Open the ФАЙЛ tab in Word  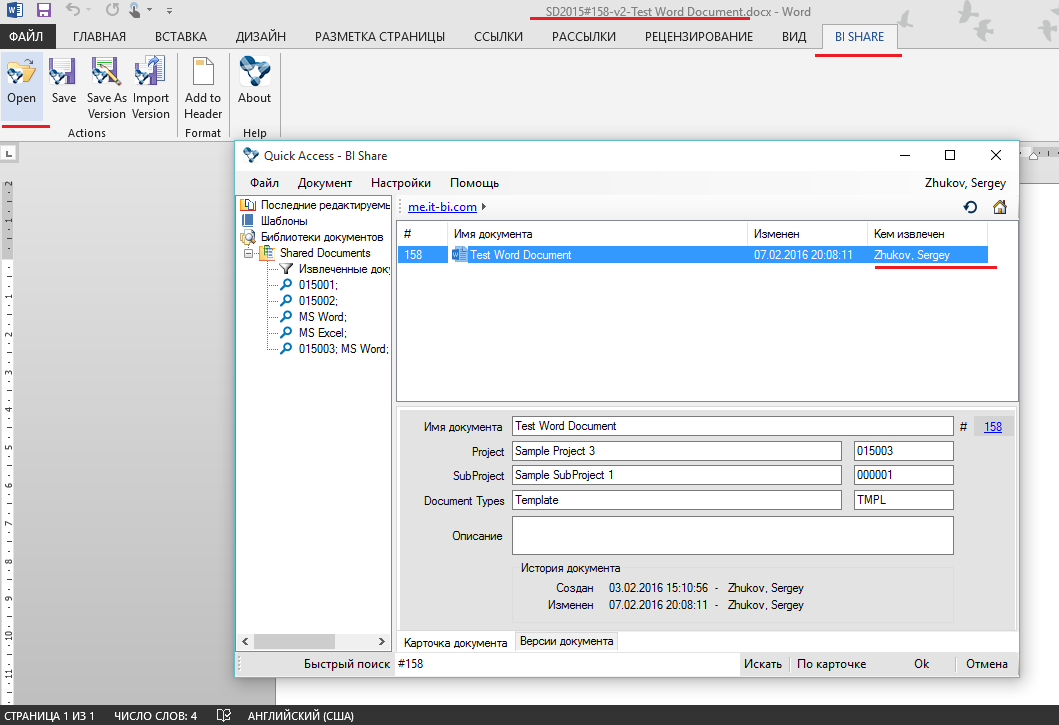point(26,36)
